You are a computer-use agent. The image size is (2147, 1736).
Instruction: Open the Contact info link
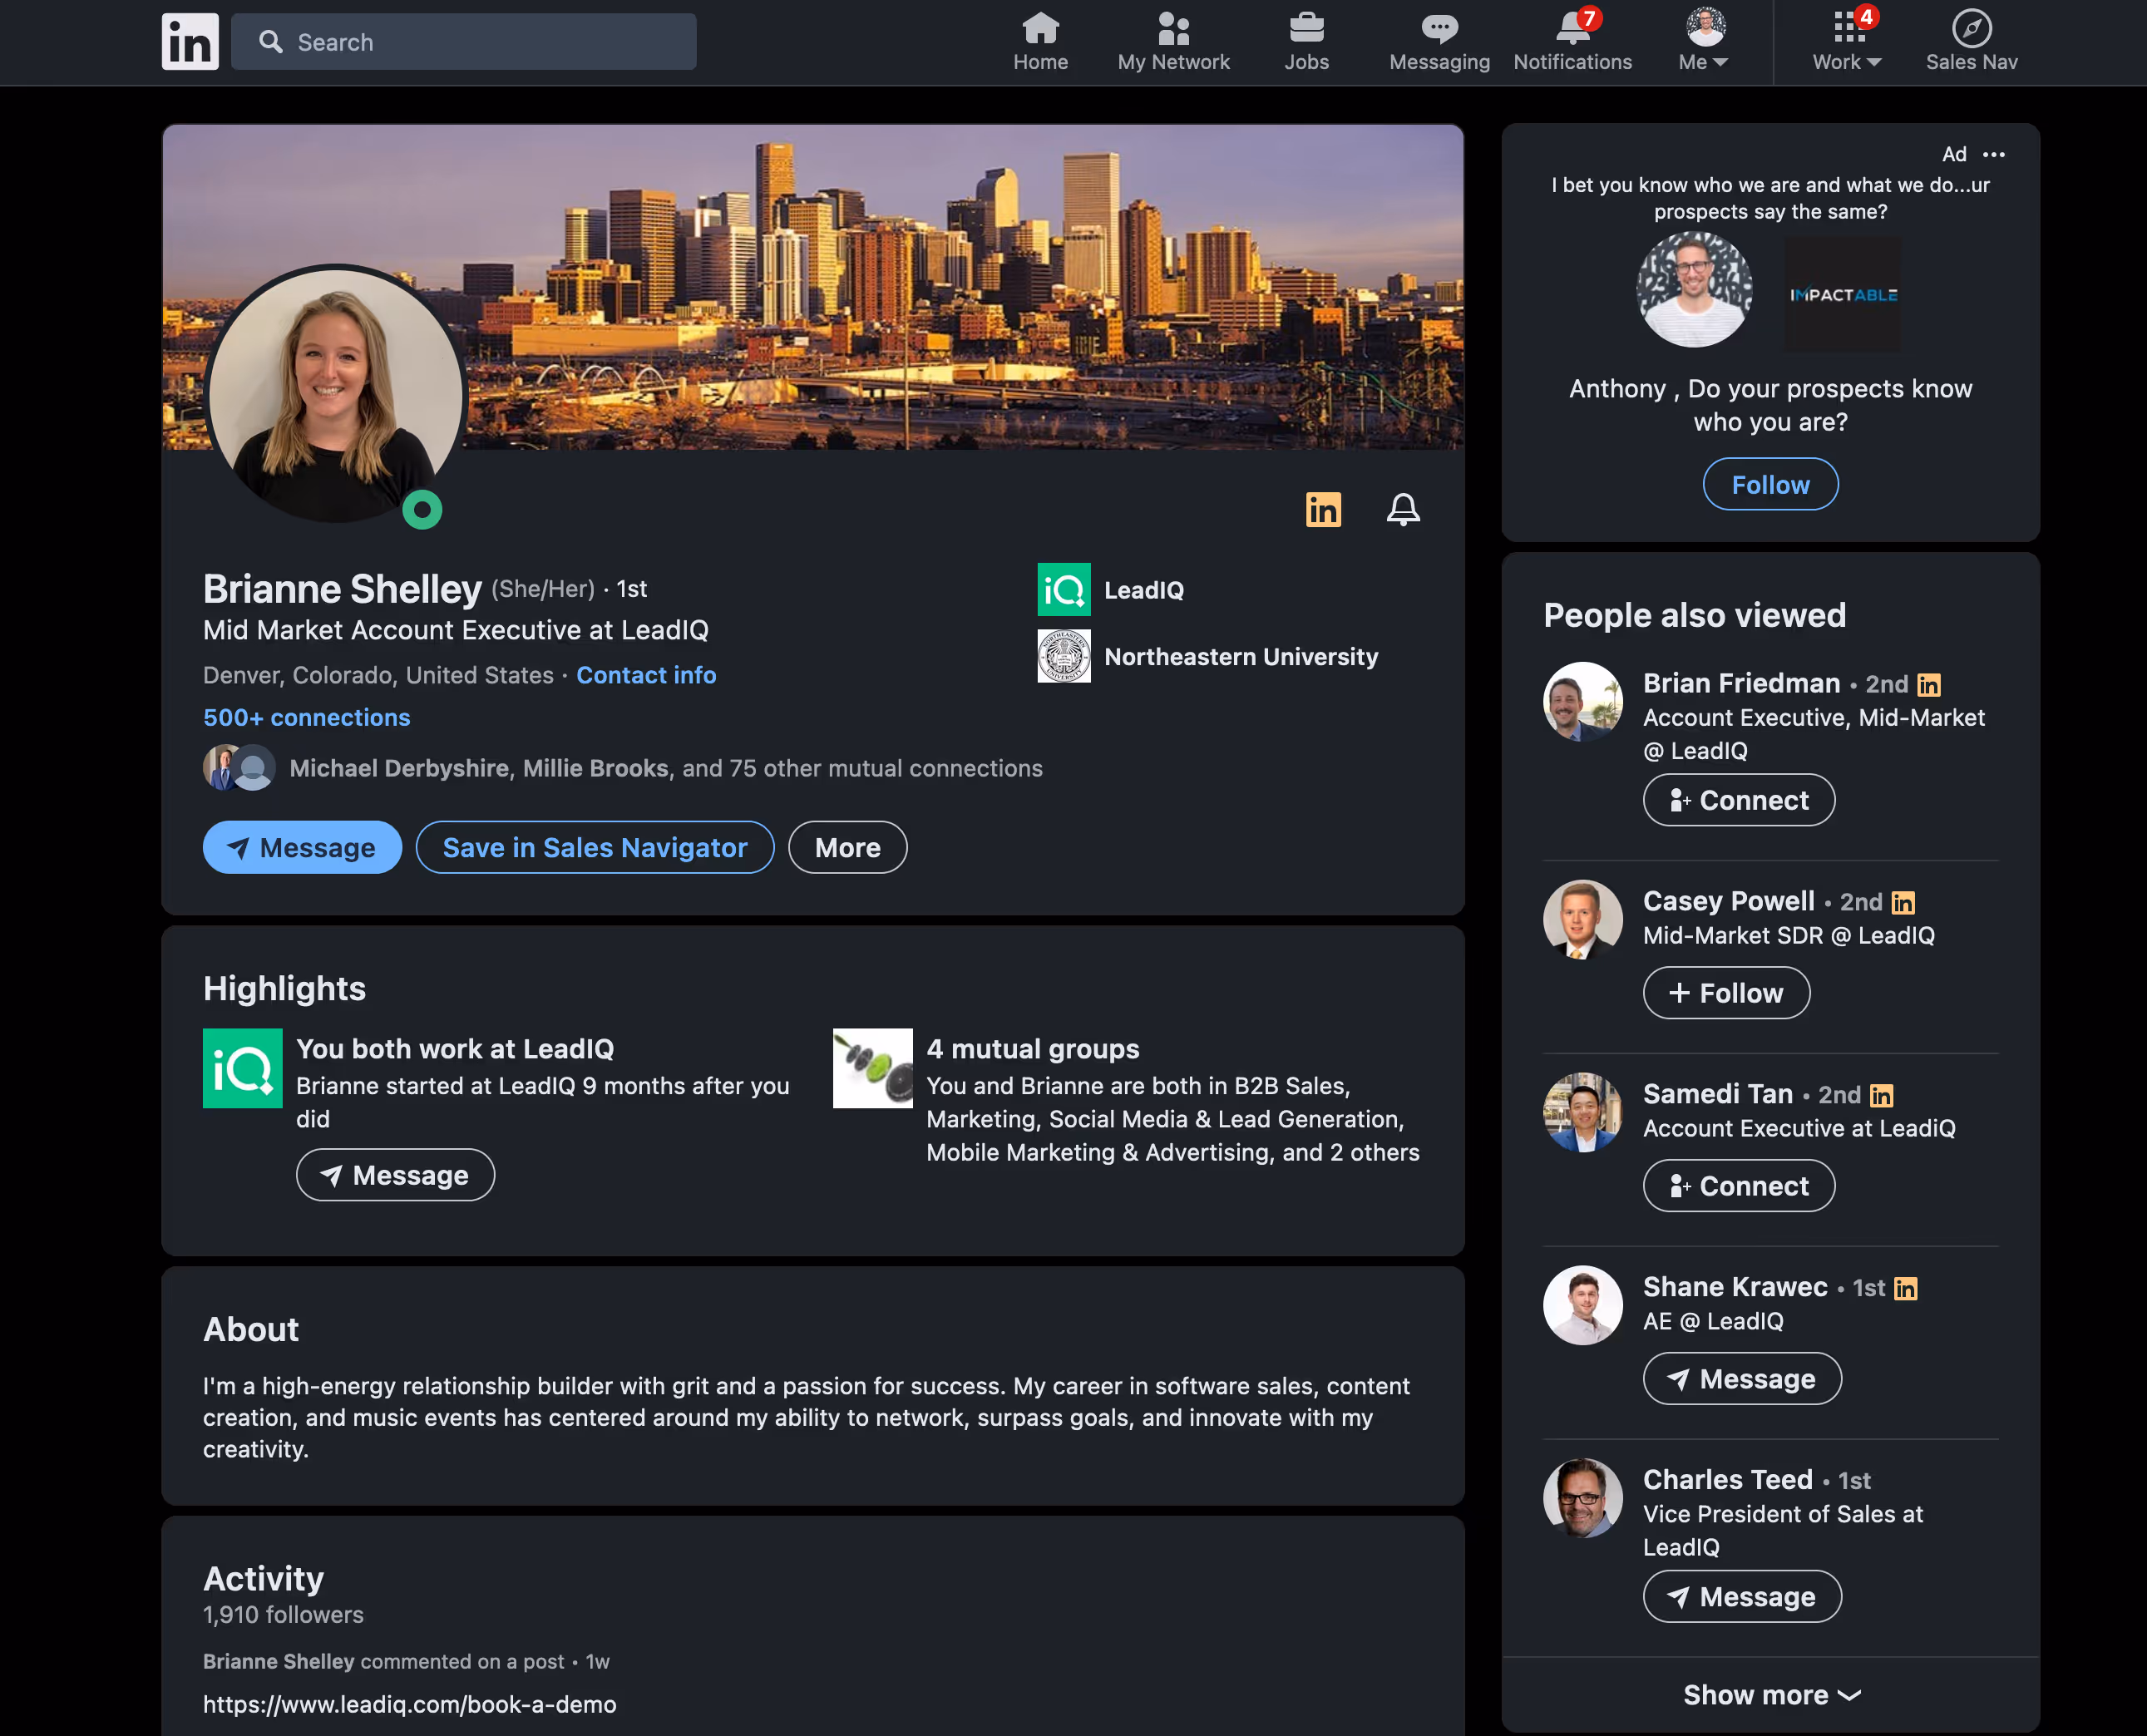click(x=646, y=675)
